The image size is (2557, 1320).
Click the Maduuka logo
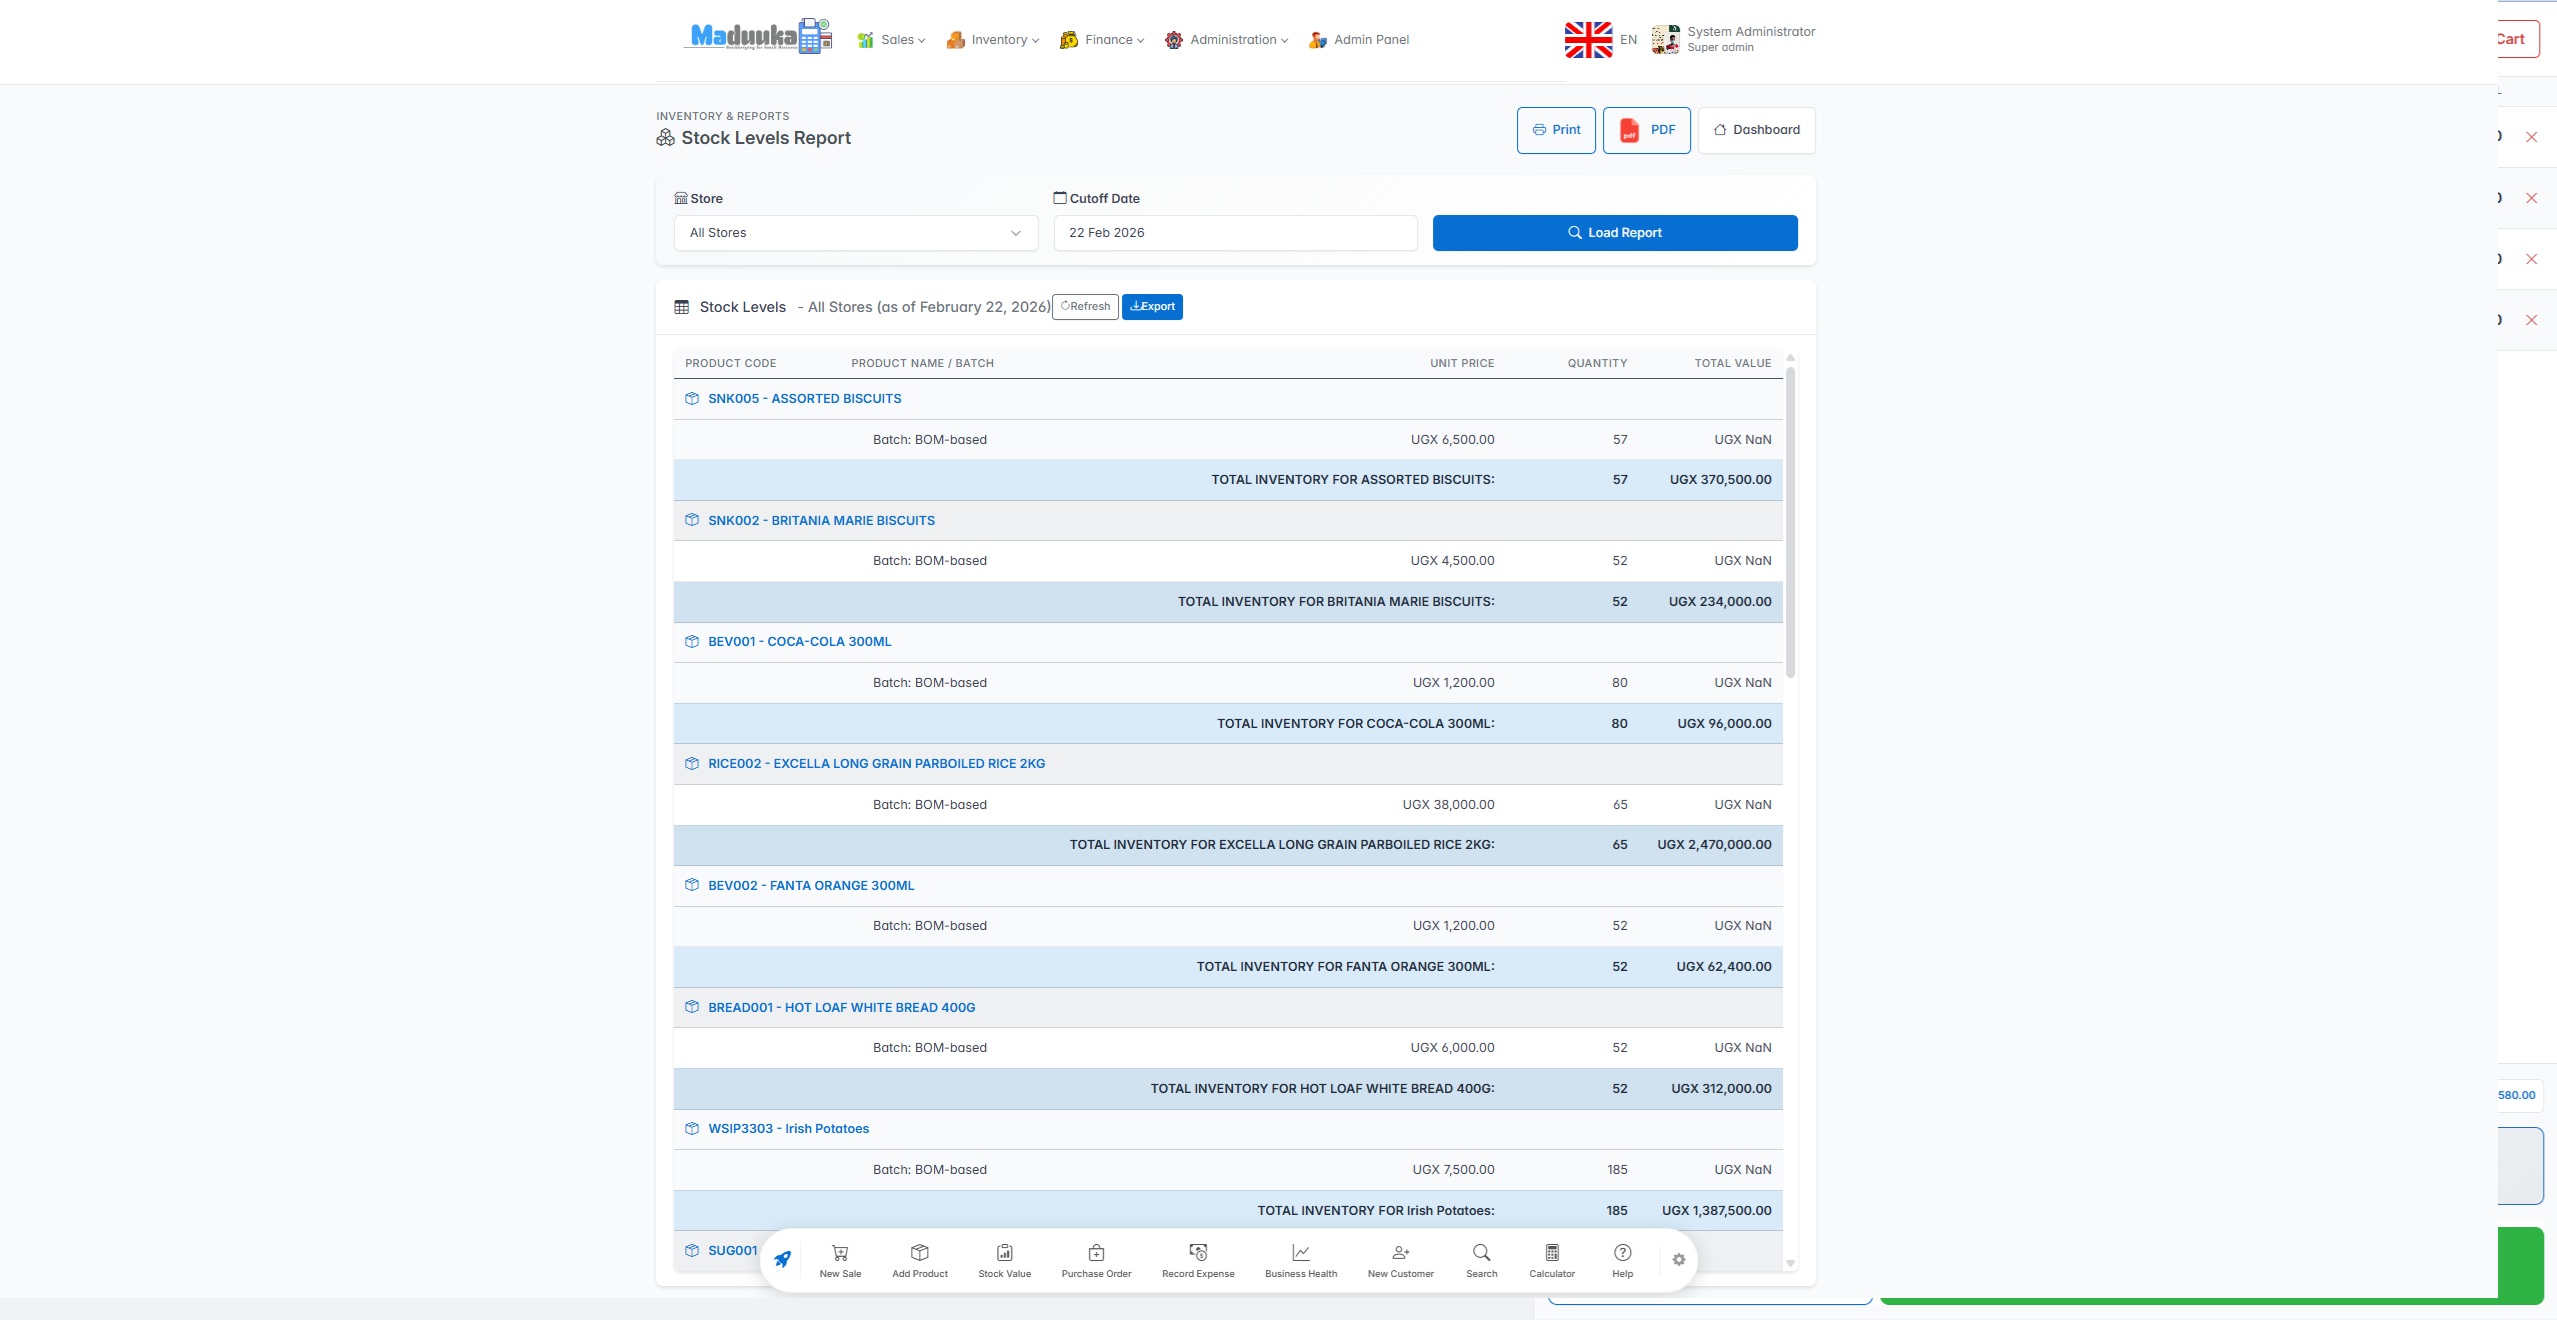pyautogui.click(x=757, y=38)
